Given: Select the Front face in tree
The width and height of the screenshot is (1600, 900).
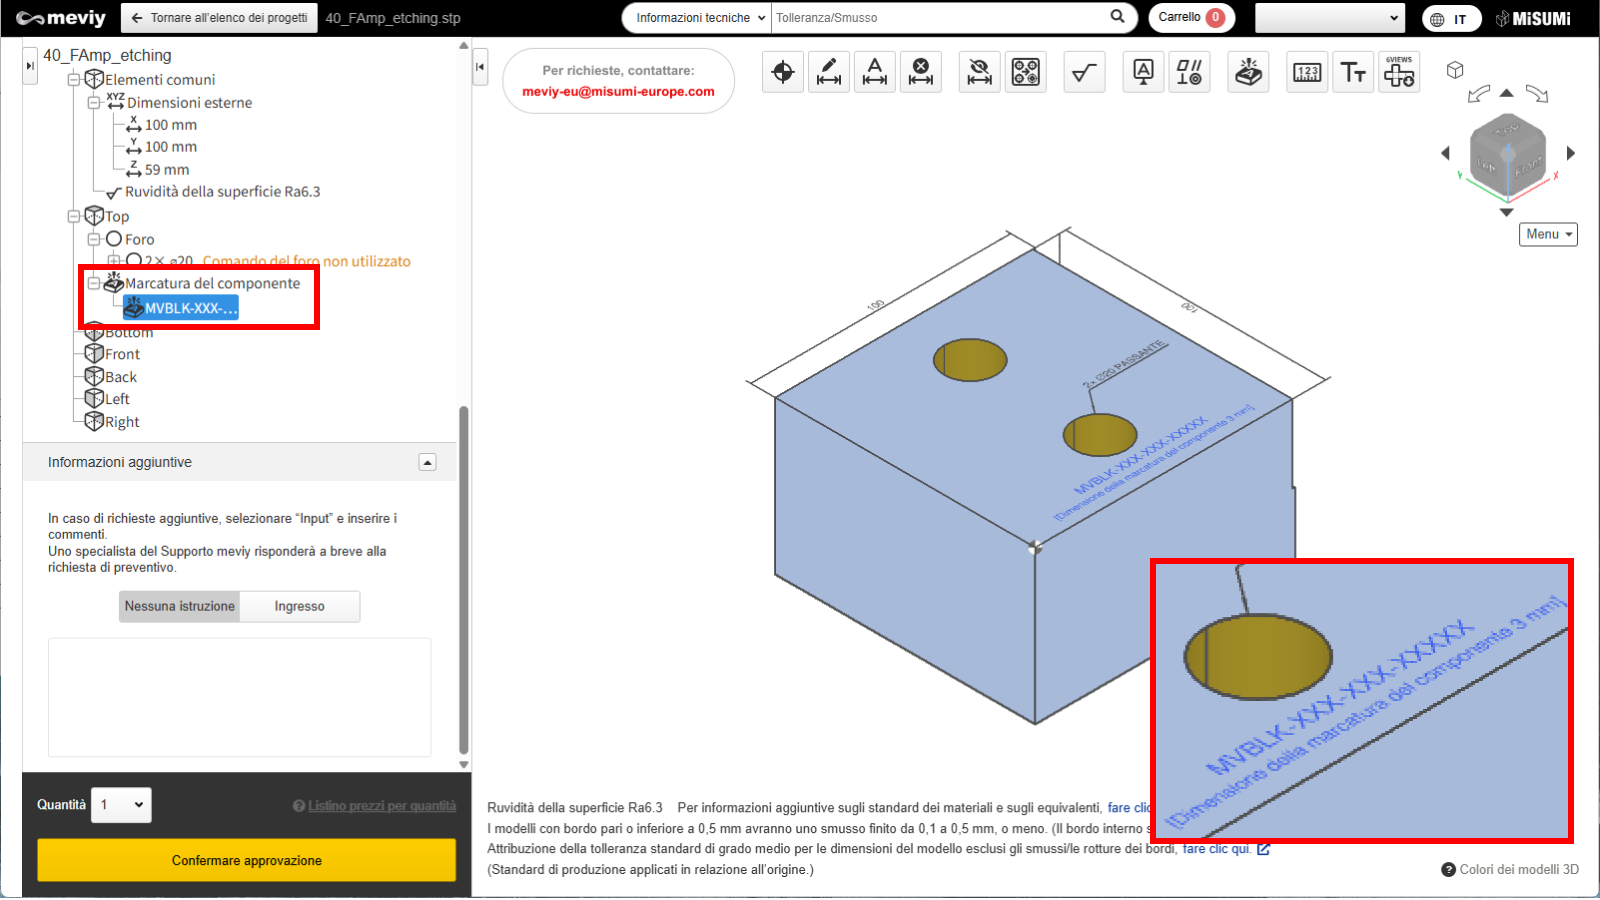Looking at the screenshot, I should (122, 354).
